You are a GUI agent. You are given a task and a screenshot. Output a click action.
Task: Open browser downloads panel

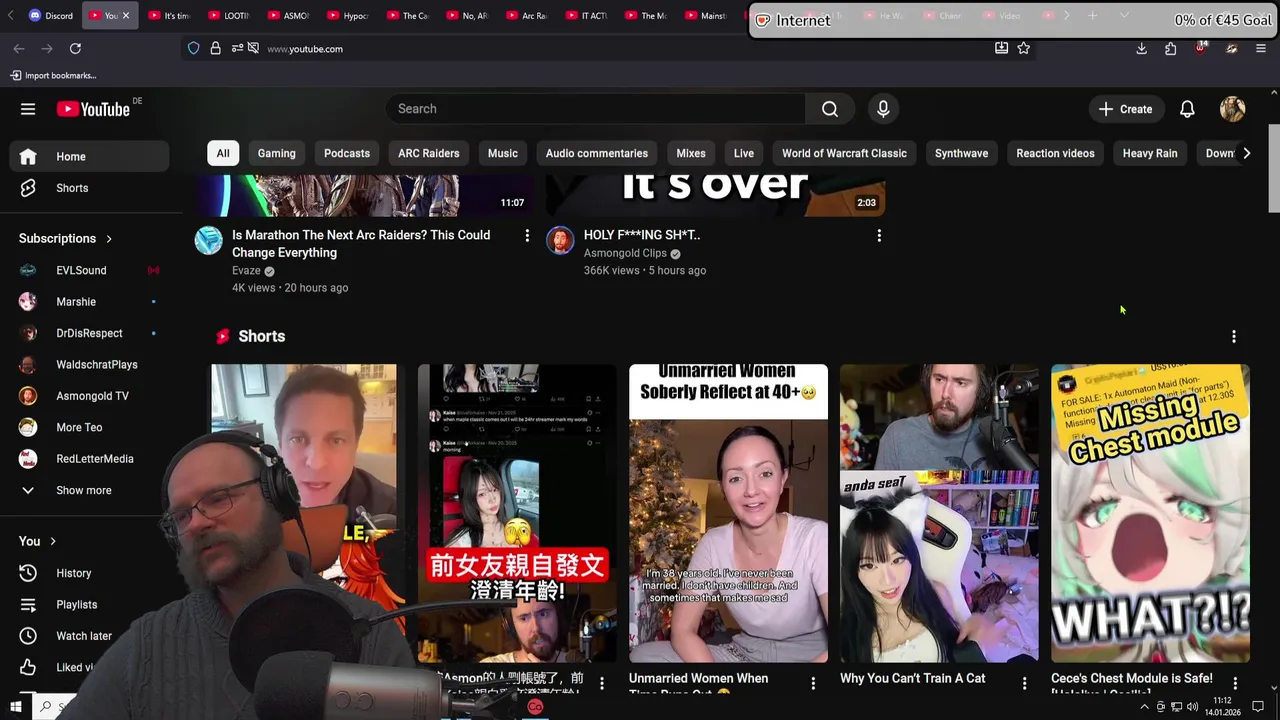point(1141,48)
